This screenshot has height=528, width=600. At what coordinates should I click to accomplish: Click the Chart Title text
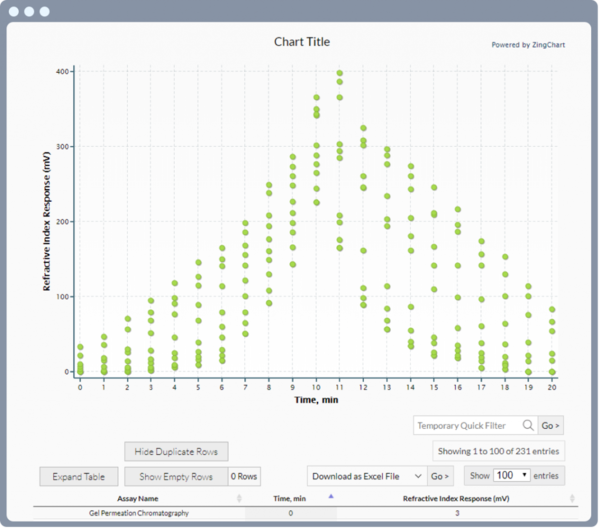tap(301, 42)
